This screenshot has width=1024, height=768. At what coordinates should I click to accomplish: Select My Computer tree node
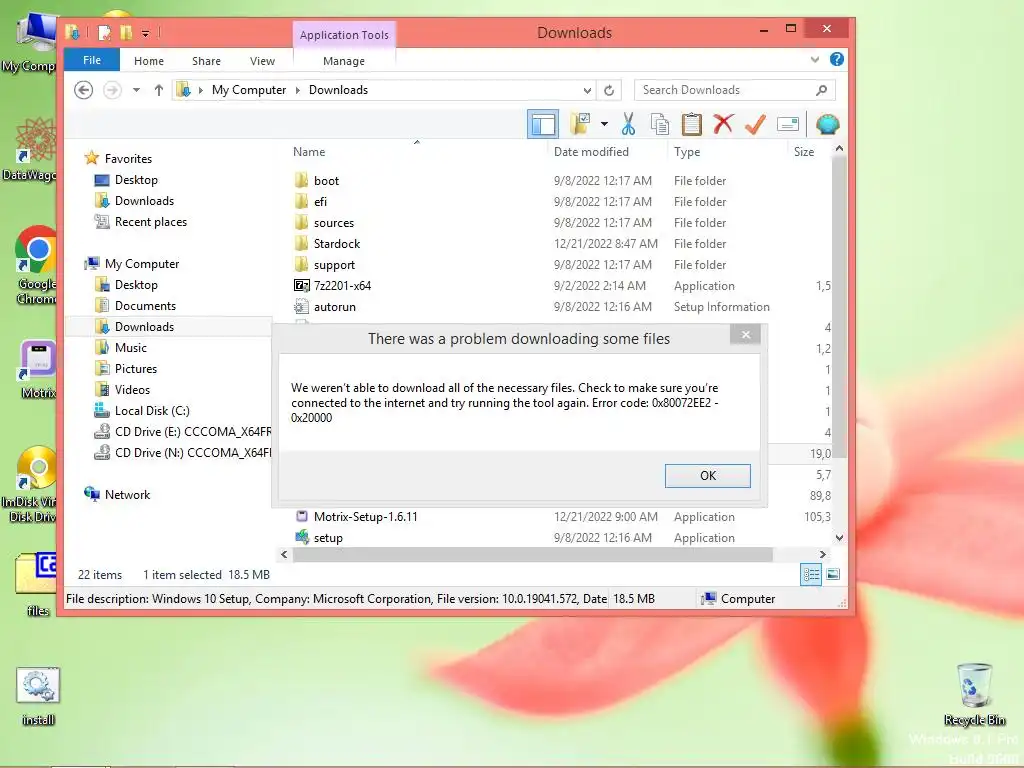pyautogui.click(x=142, y=264)
